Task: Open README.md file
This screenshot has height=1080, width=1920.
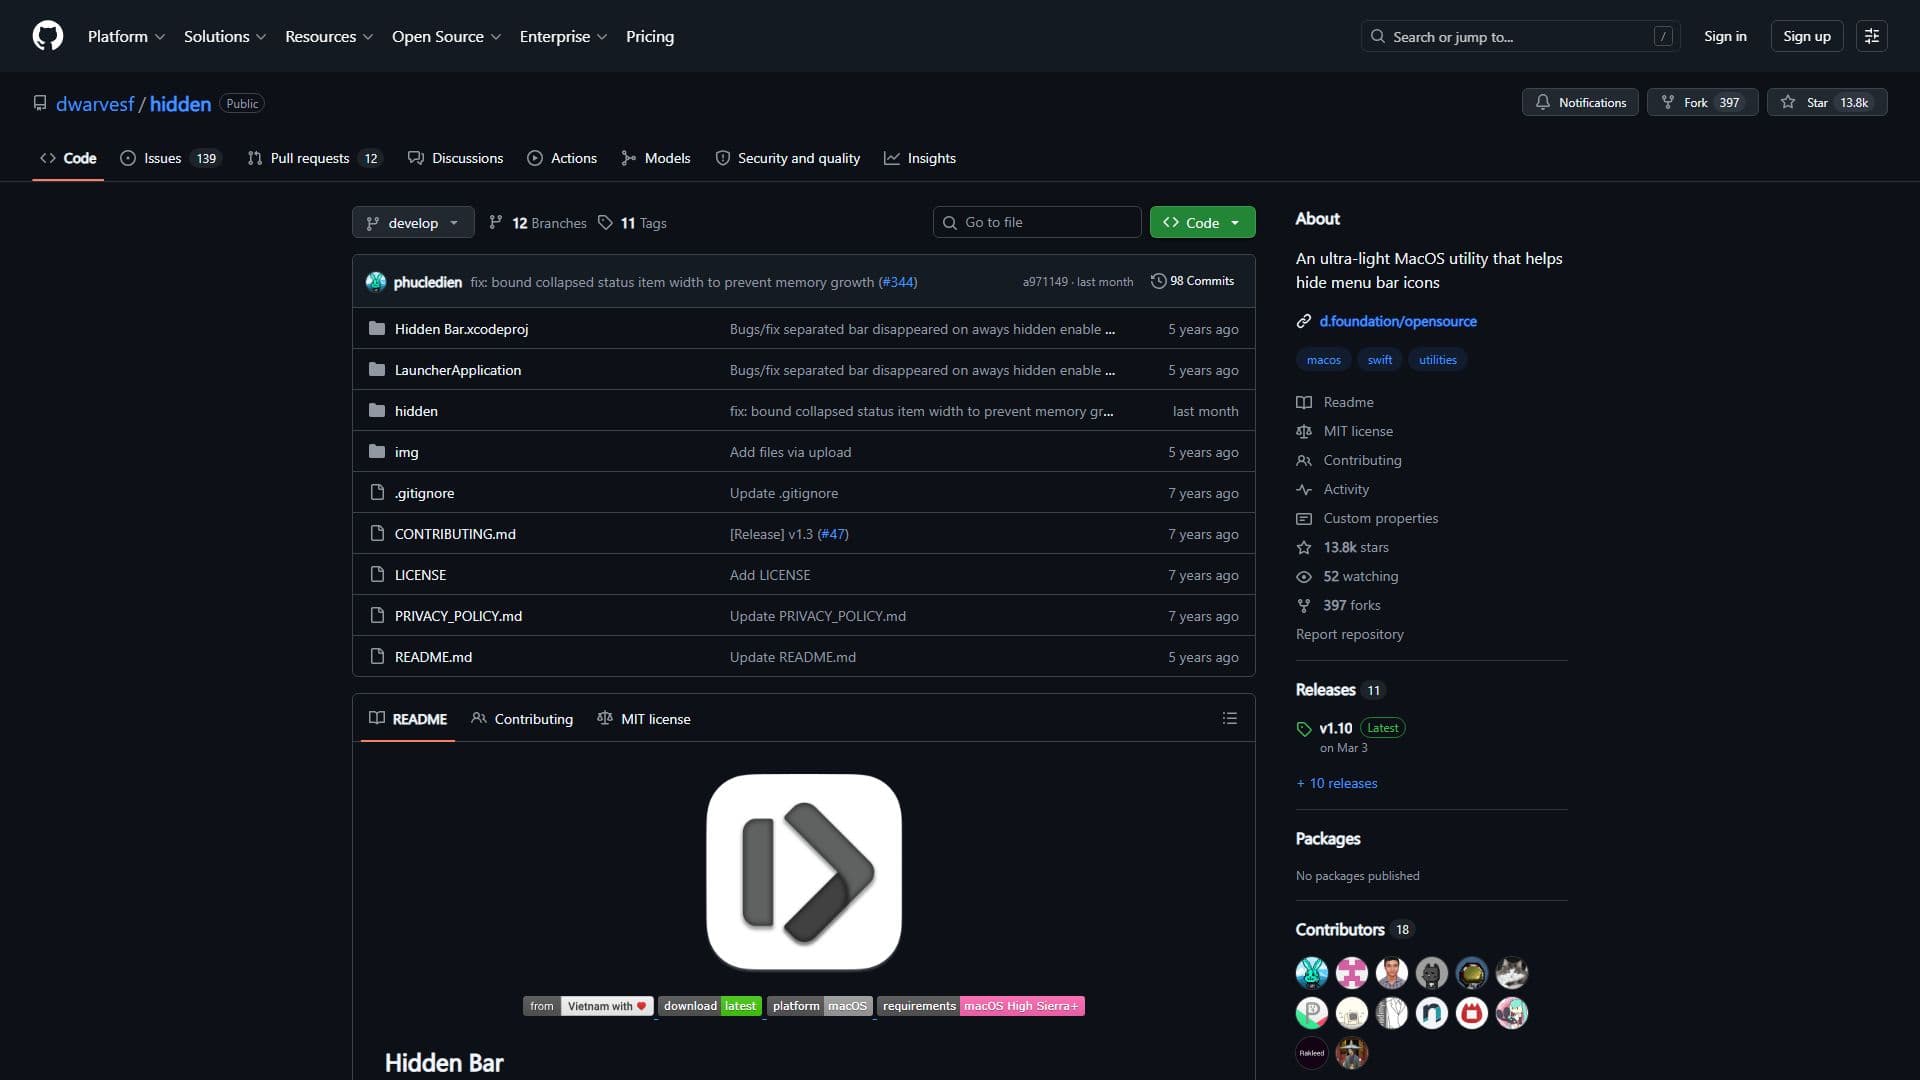Action: point(433,657)
